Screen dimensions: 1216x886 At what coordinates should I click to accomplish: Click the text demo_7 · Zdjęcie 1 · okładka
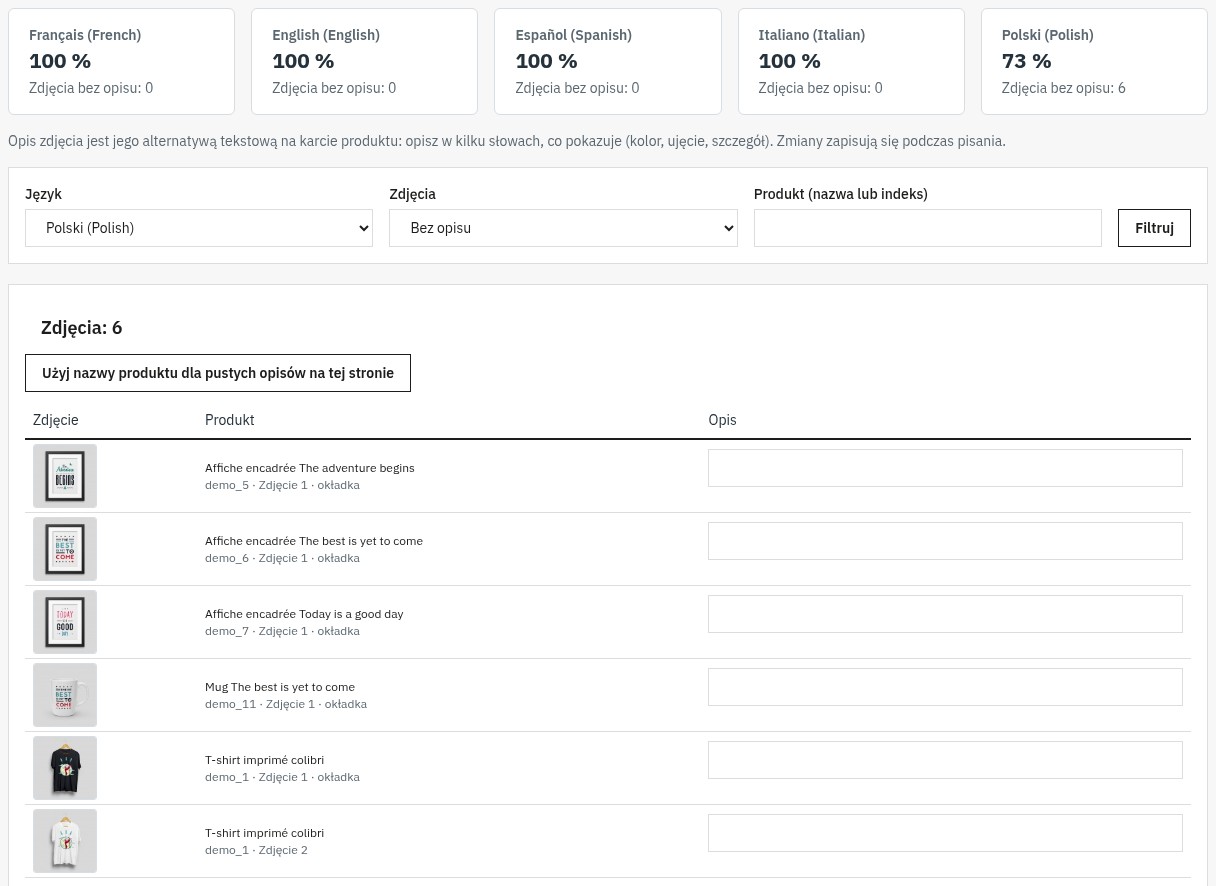(x=282, y=631)
